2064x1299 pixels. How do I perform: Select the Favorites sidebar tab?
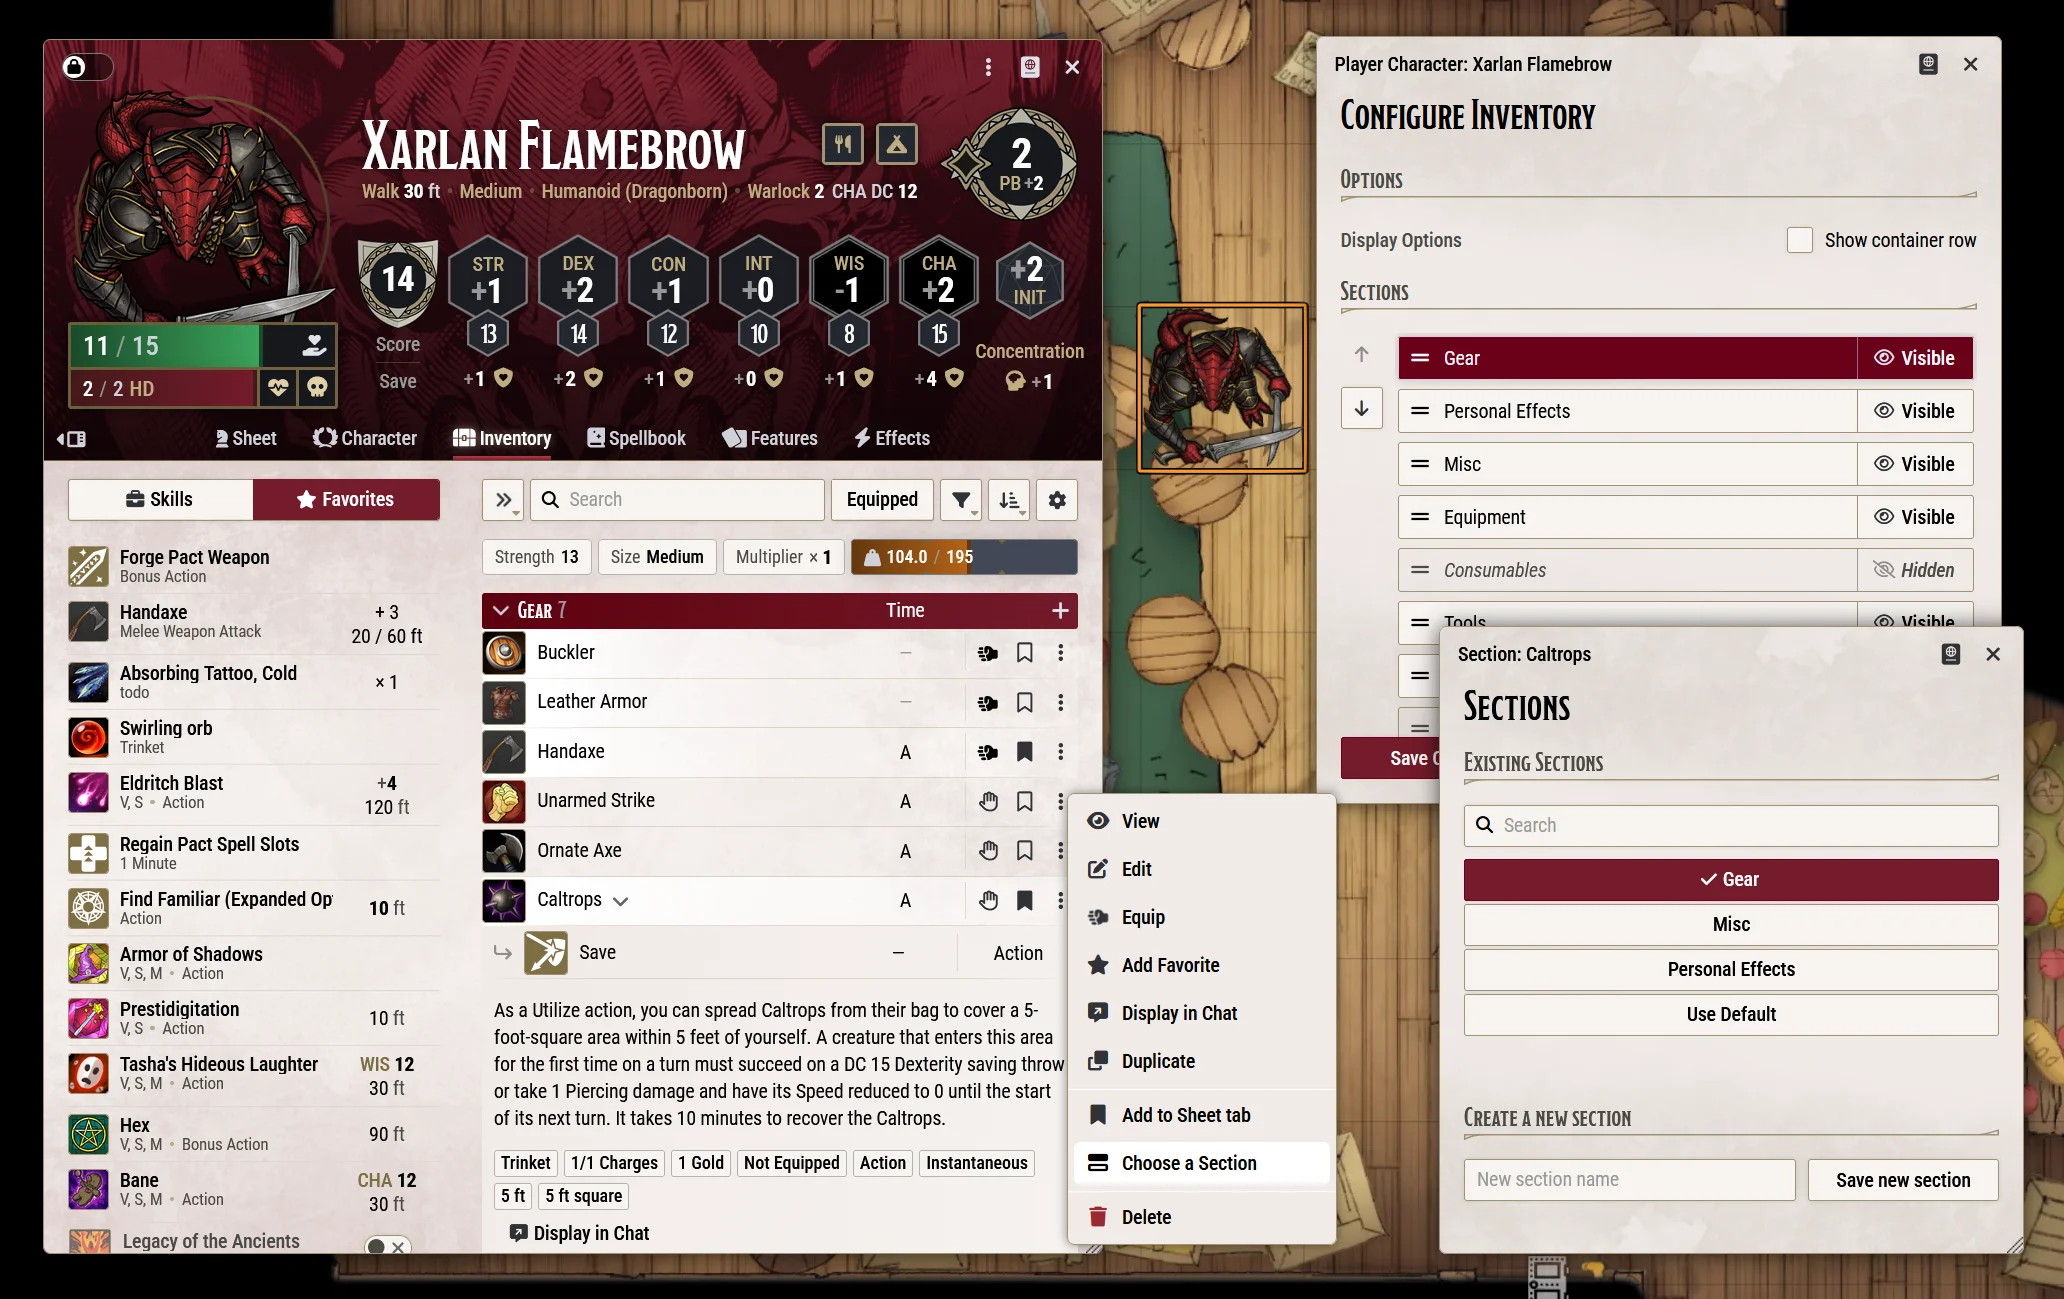pos(346,499)
